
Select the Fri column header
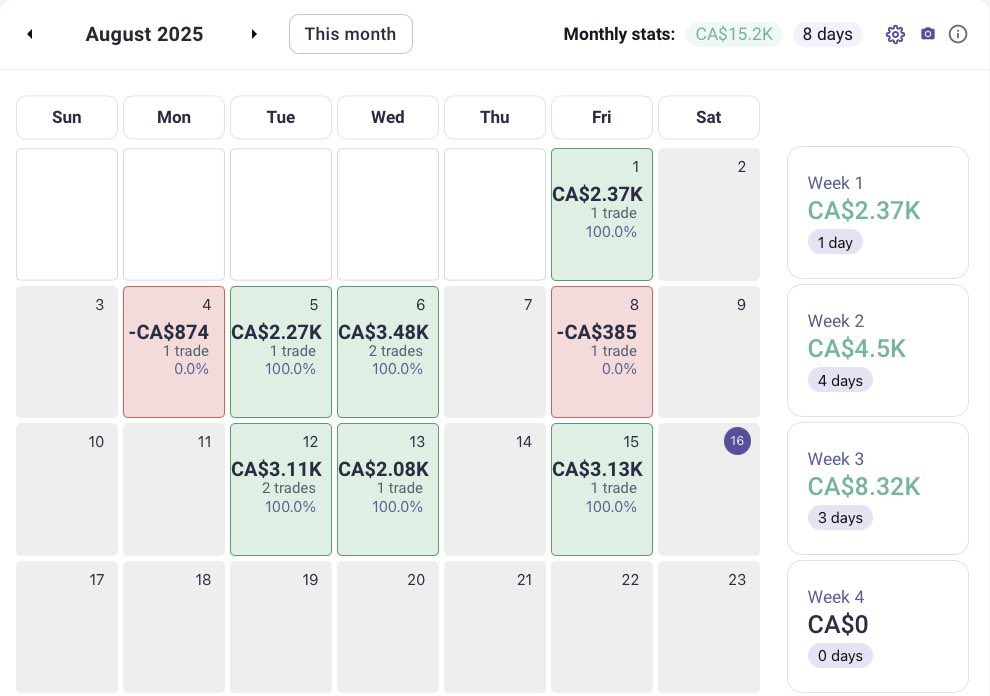(x=601, y=117)
